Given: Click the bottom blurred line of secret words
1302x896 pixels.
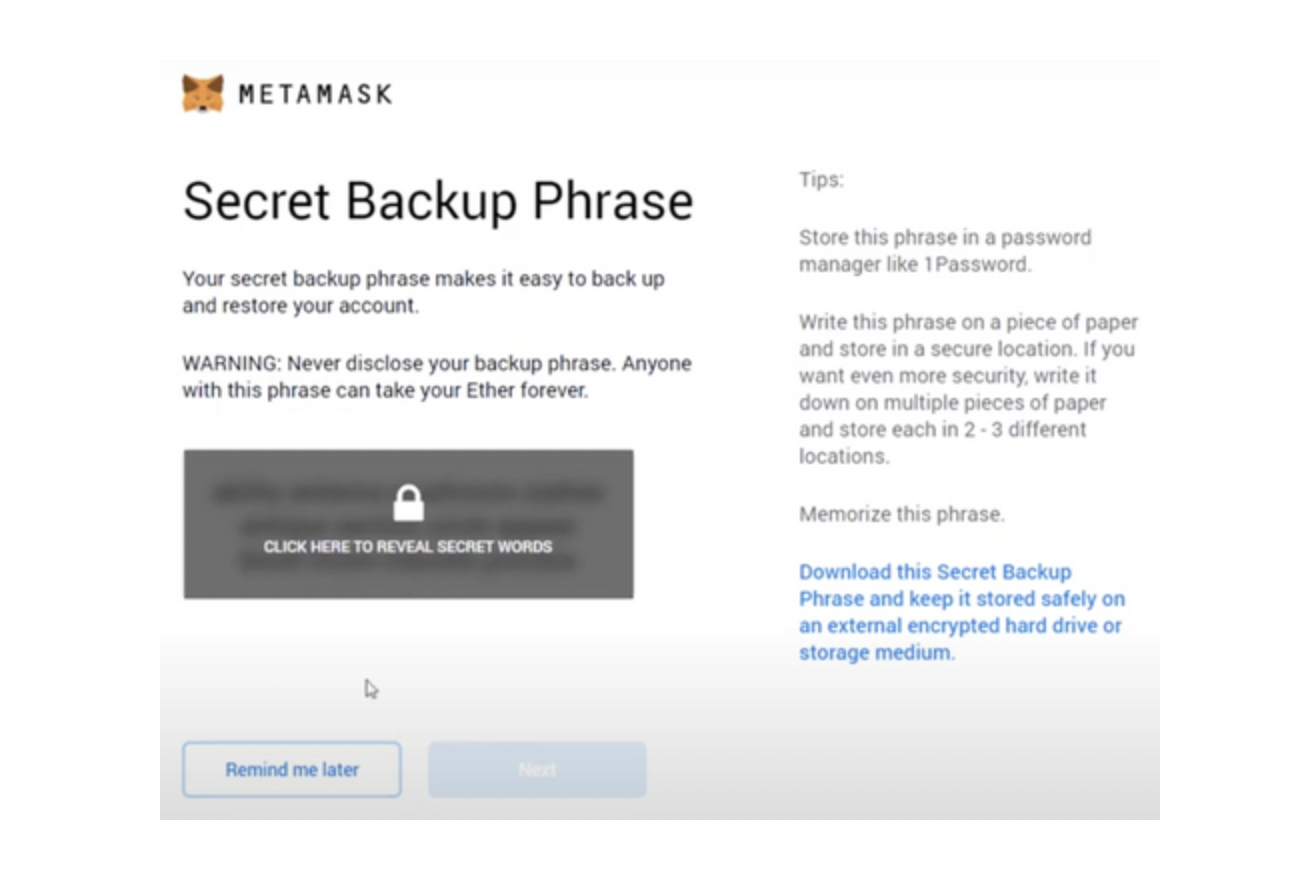Looking at the screenshot, I should coord(408,565).
